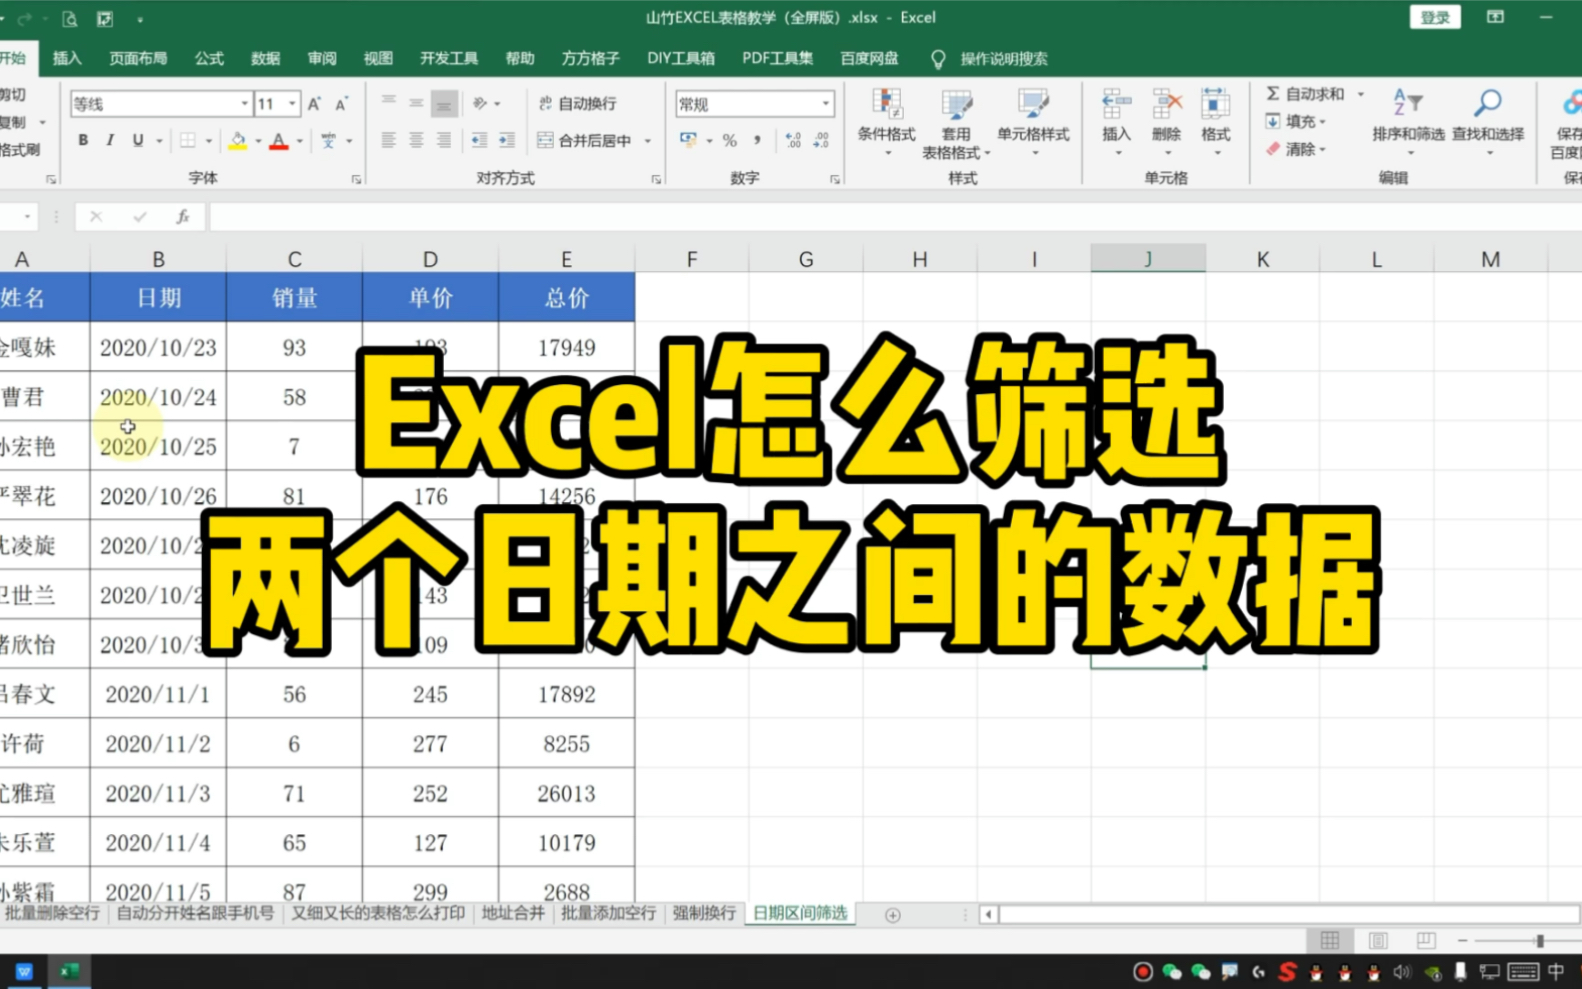Apply left text alignment
The height and width of the screenshot is (989, 1582).
388,140
